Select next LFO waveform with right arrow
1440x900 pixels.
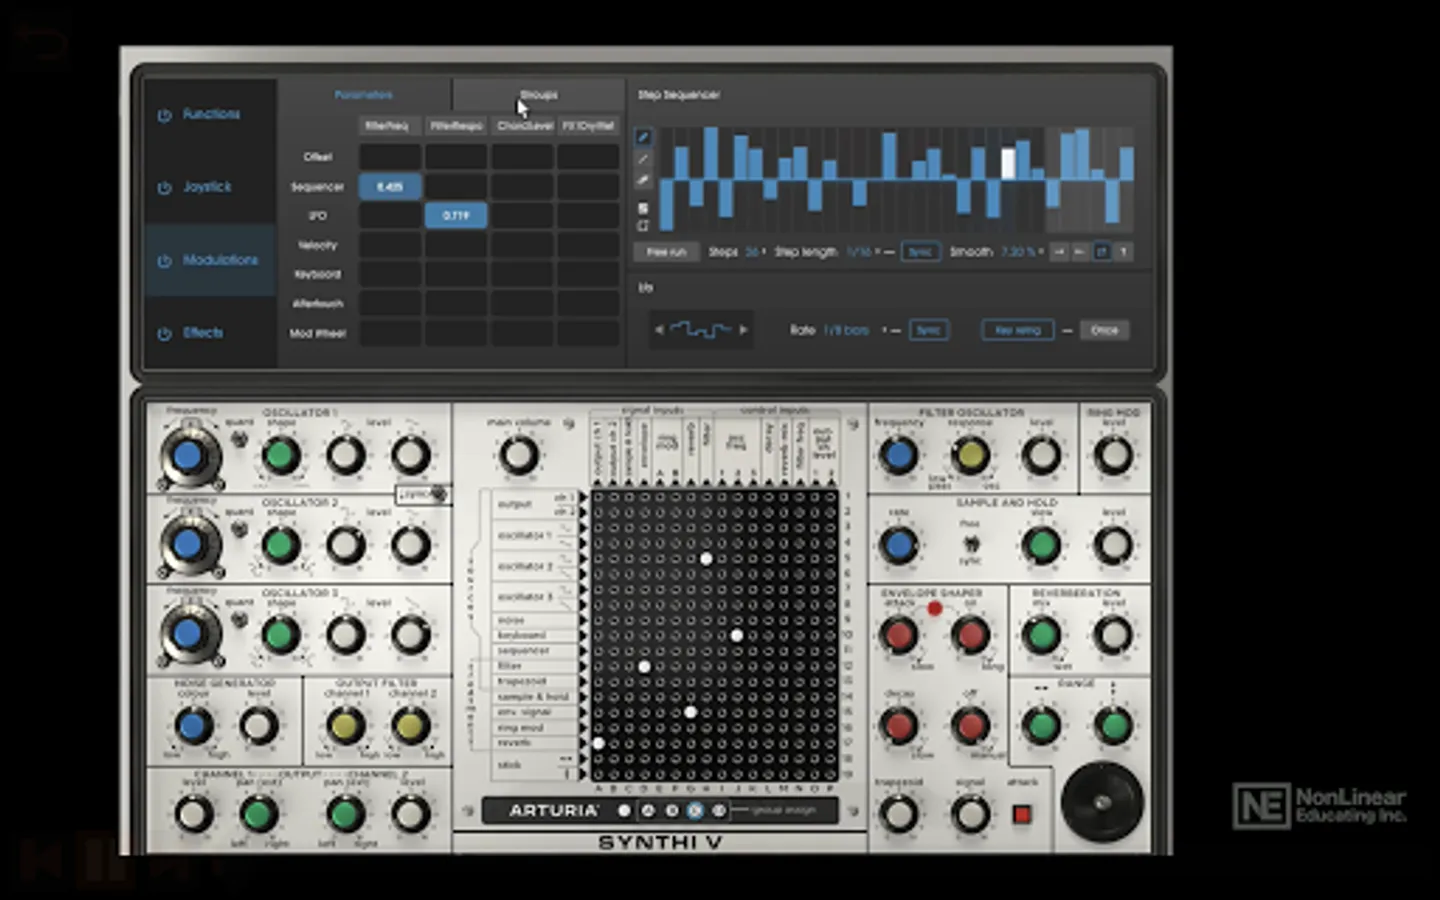click(743, 330)
